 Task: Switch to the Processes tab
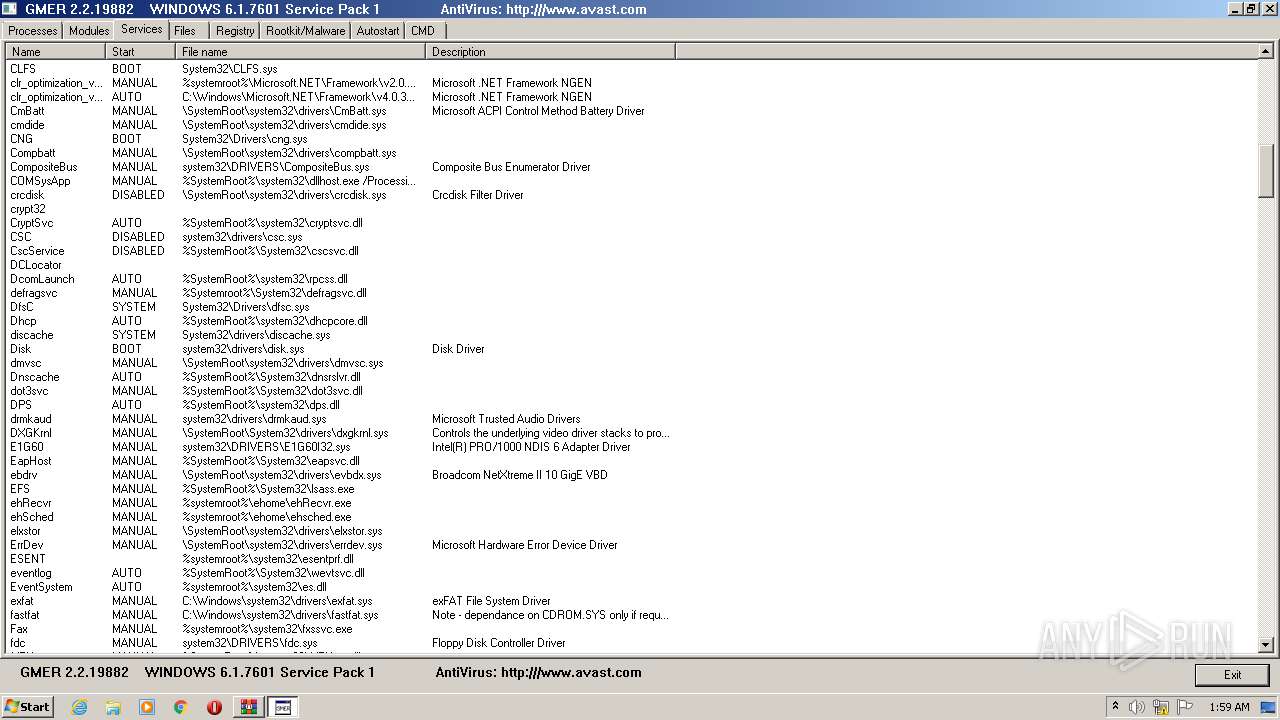(x=33, y=31)
